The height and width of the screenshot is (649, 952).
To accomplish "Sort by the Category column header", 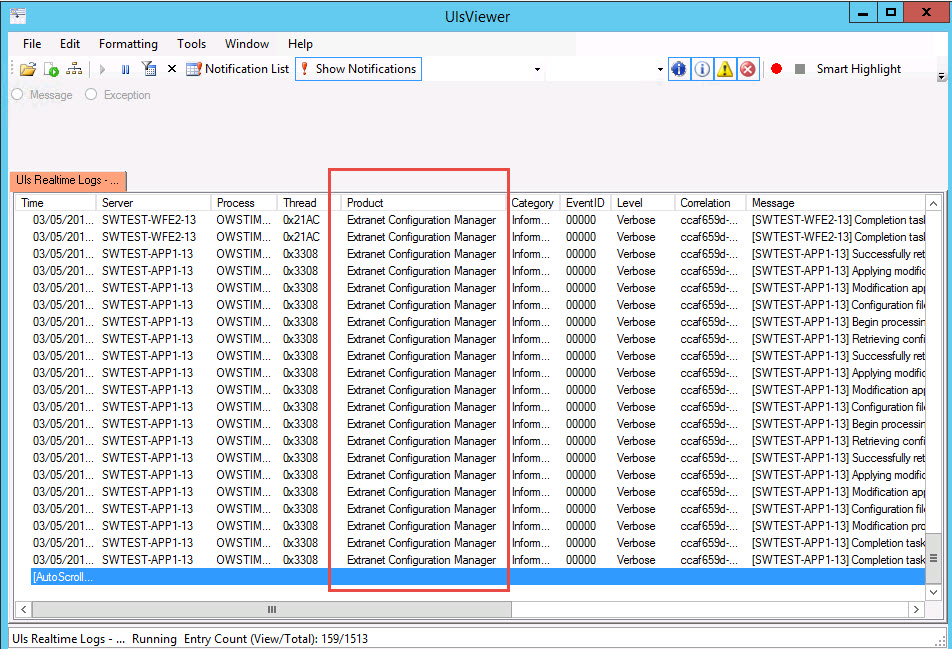I will point(532,203).
